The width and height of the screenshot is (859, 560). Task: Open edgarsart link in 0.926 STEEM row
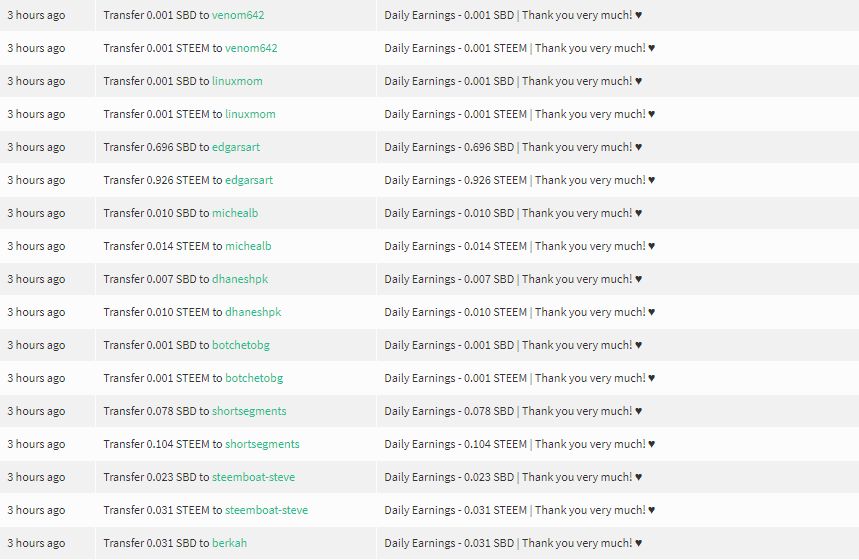[x=249, y=180]
